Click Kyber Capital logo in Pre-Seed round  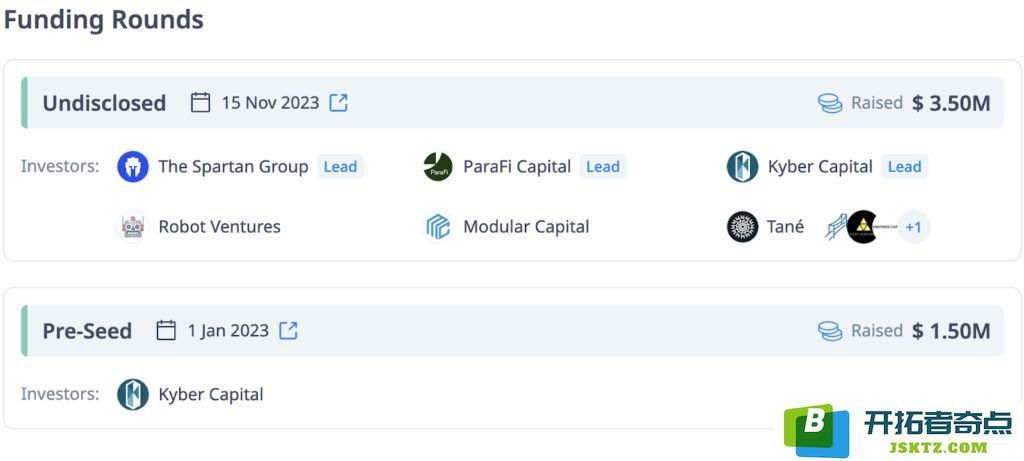tap(133, 394)
